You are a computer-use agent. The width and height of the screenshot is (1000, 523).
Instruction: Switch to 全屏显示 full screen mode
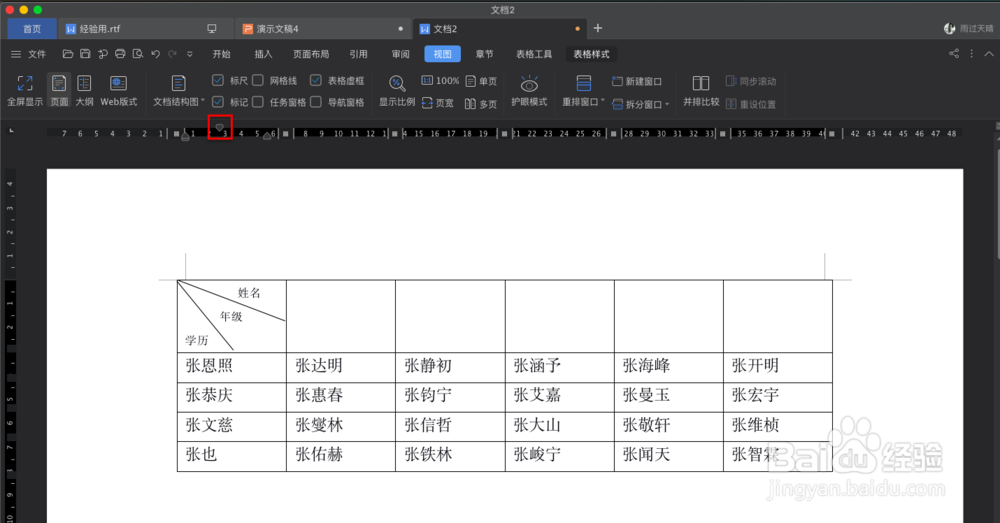(25, 91)
